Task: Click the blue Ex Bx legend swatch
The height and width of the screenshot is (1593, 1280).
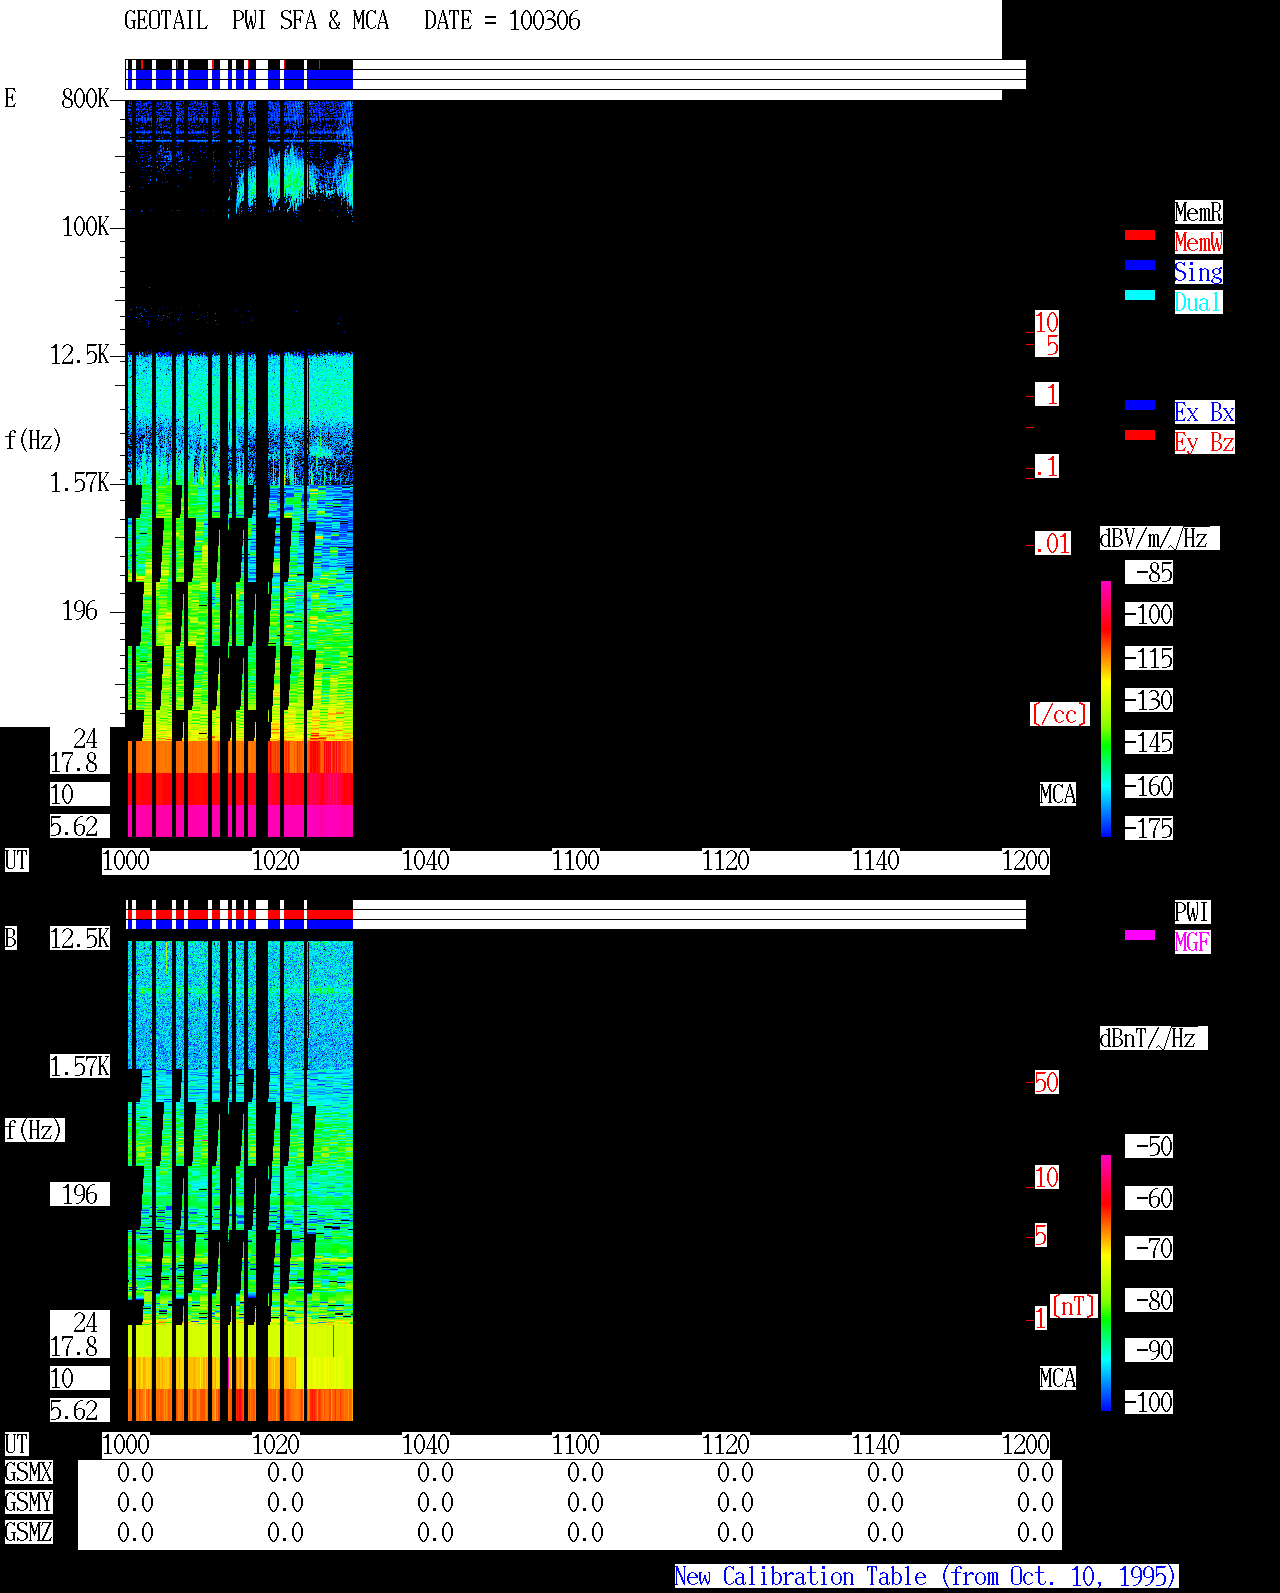Action: pos(1140,405)
